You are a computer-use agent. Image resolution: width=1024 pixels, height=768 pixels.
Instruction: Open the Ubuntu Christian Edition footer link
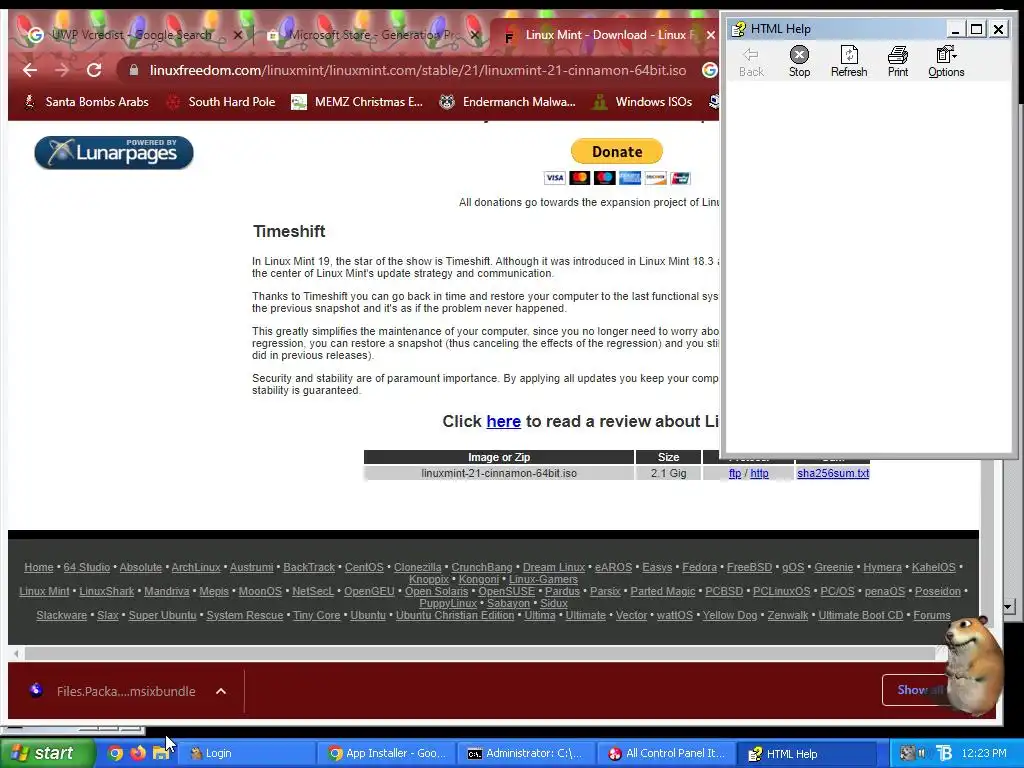coord(455,616)
